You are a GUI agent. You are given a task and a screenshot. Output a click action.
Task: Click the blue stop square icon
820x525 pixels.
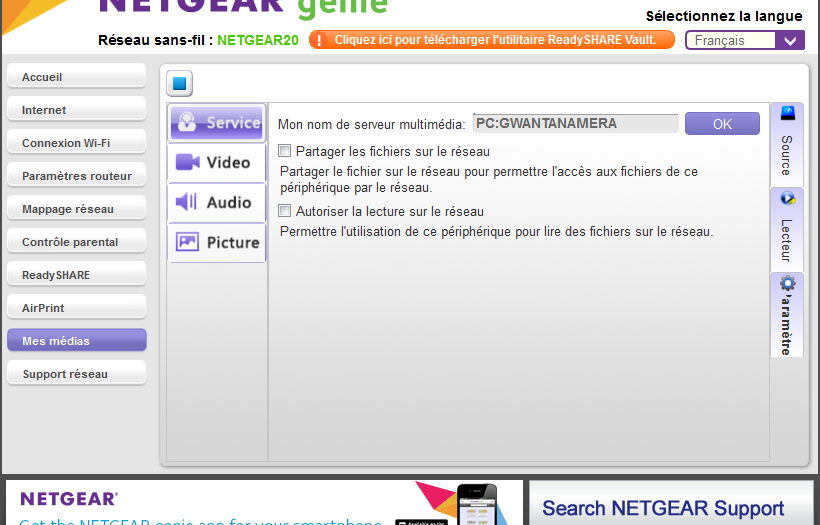coord(180,84)
